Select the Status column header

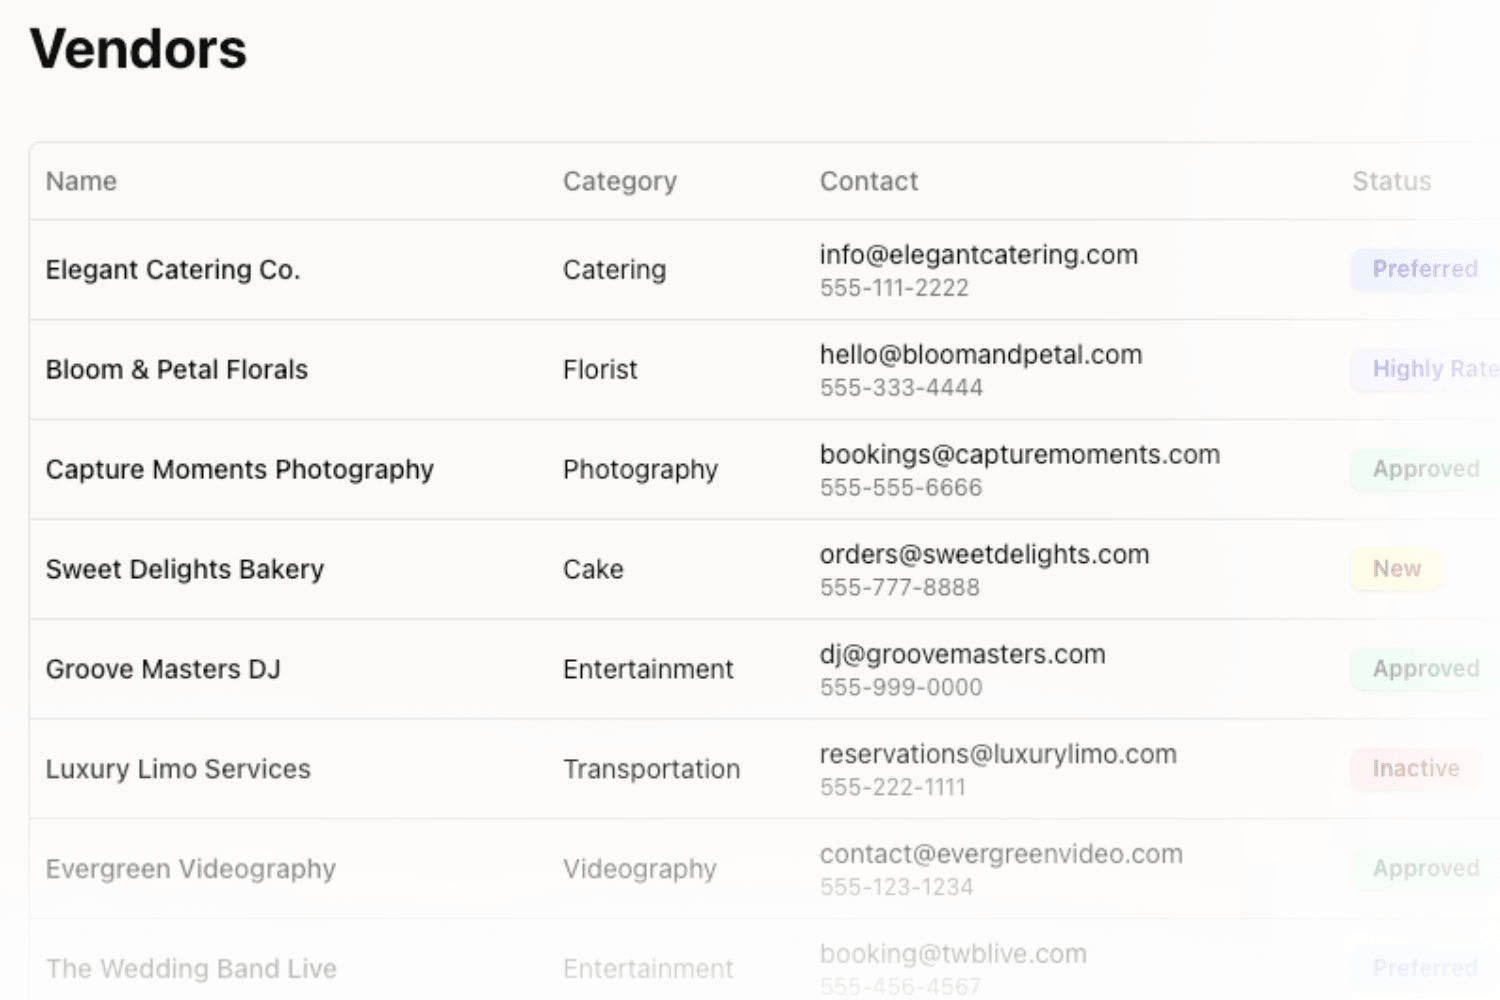coord(1391,181)
